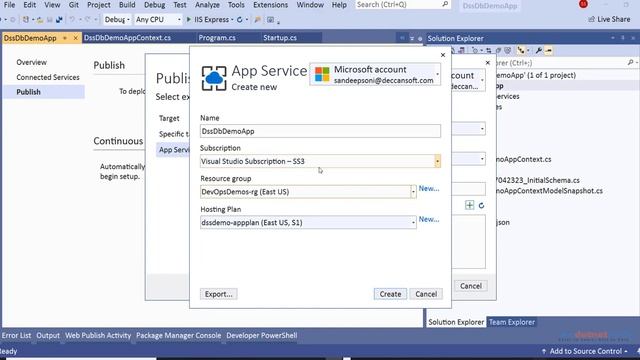
Task: Open the Error List tab
Action: [x=16, y=336]
